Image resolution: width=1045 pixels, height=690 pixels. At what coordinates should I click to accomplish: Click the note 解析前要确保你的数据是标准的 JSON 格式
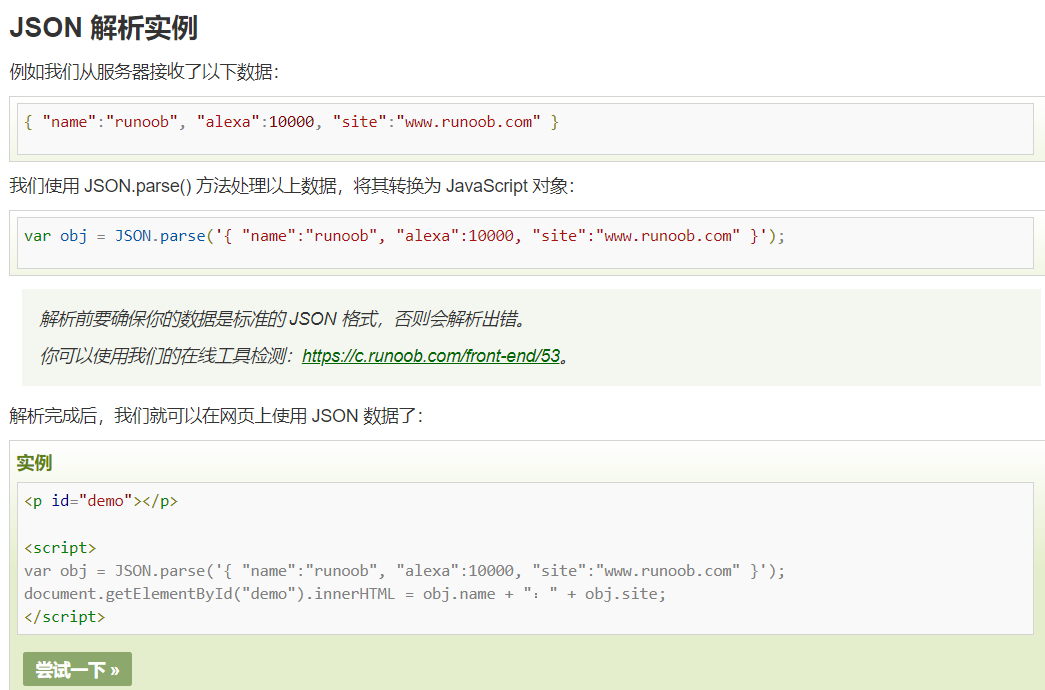point(284,319)
